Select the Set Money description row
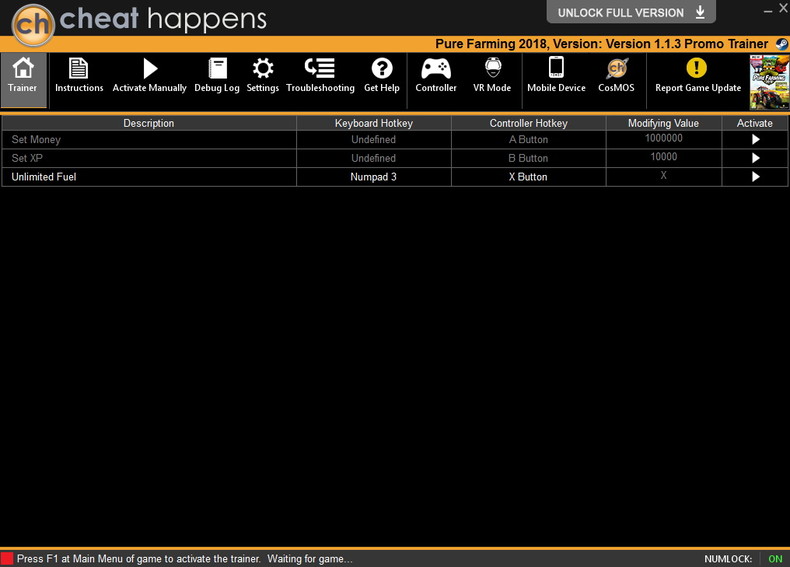This screenshot has width=790, height=567. tap(149, 140)
